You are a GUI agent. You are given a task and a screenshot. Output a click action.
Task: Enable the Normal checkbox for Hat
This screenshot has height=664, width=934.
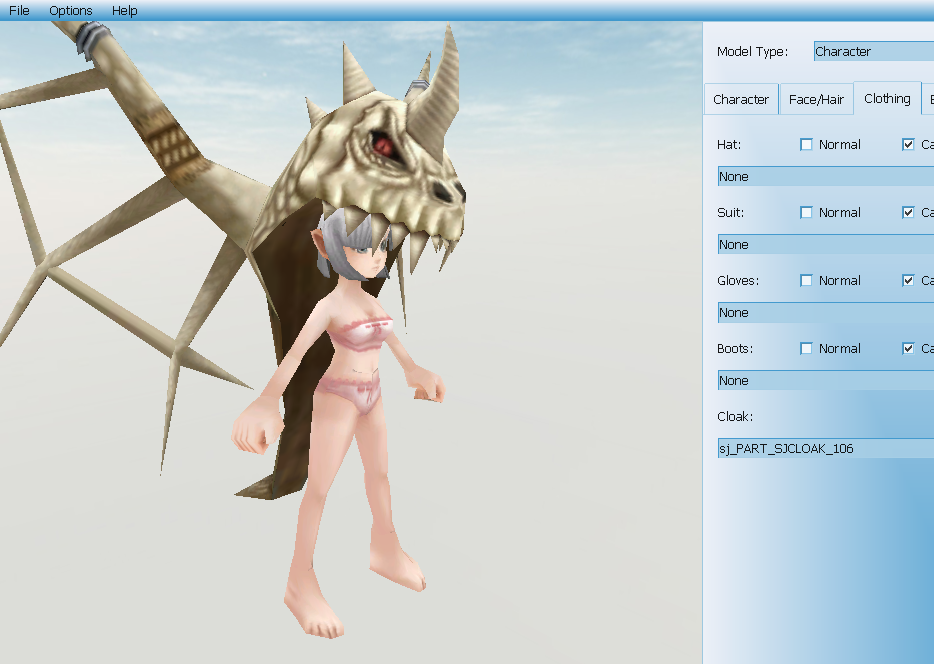pos(807,145)
